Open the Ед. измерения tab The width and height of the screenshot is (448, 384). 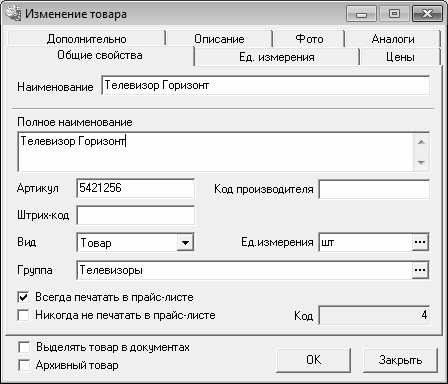[277, 57]
